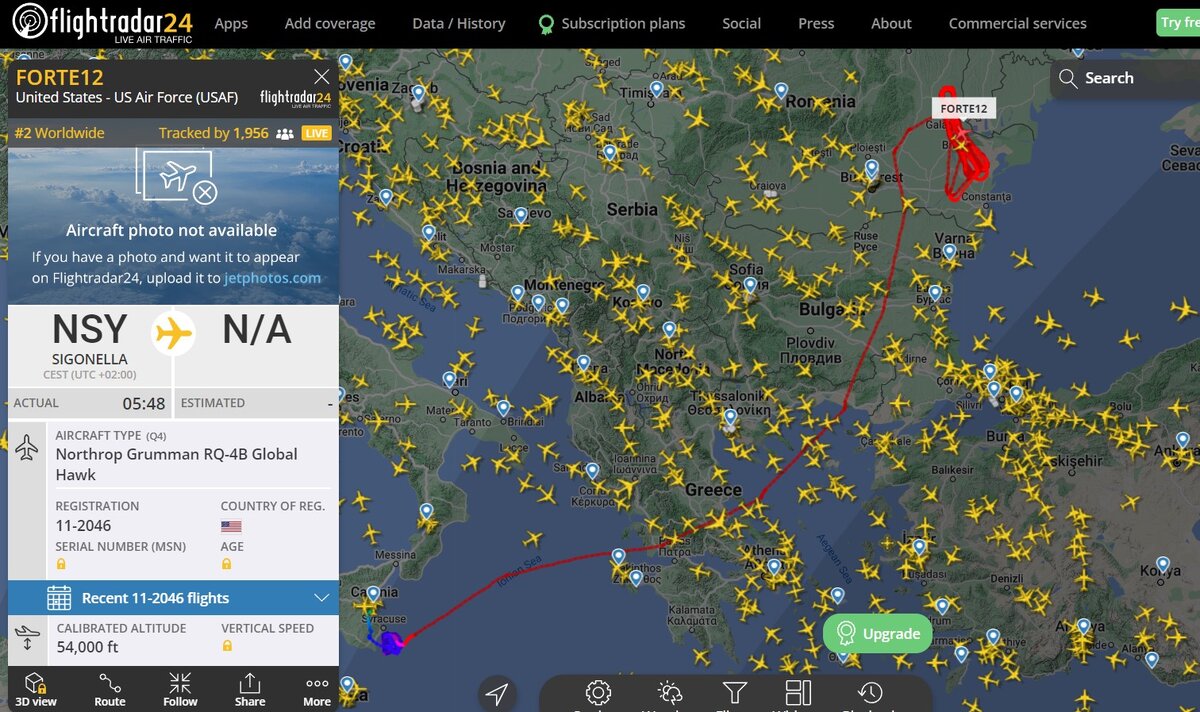Image resolution: width=1200 pixels, height=712 pixels.
Task: Open map Settings gear in bottom toolbar
Action: click(598, 693)
